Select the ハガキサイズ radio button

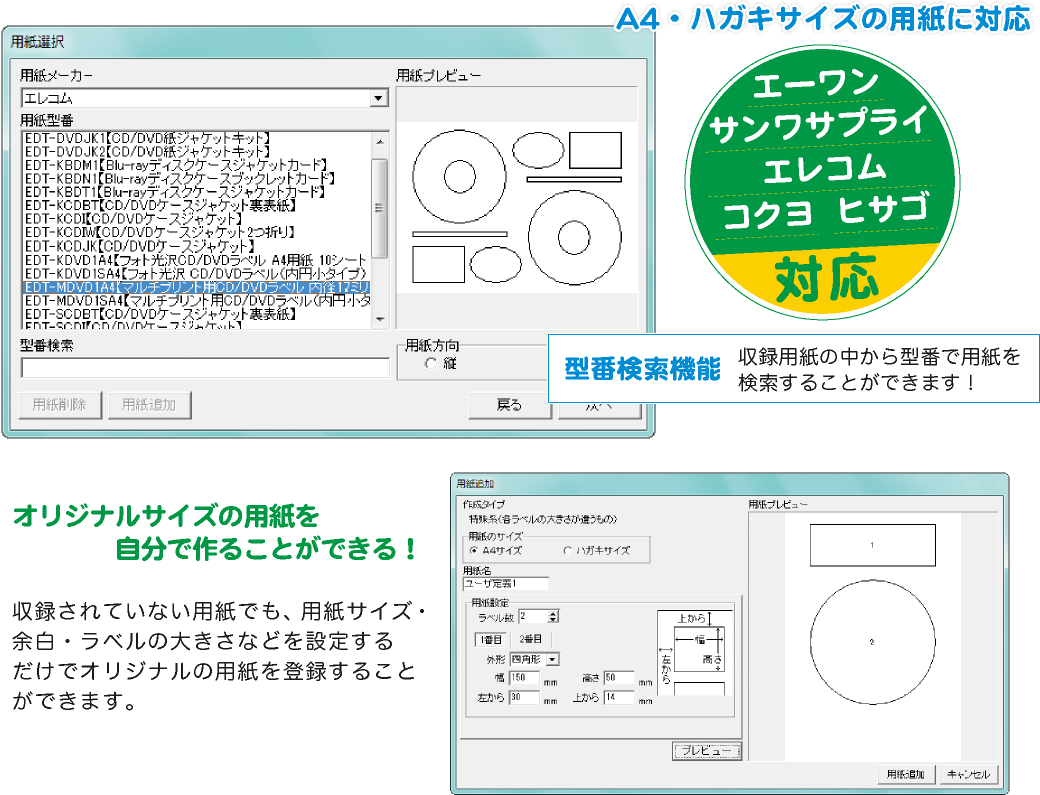[567, 550]
